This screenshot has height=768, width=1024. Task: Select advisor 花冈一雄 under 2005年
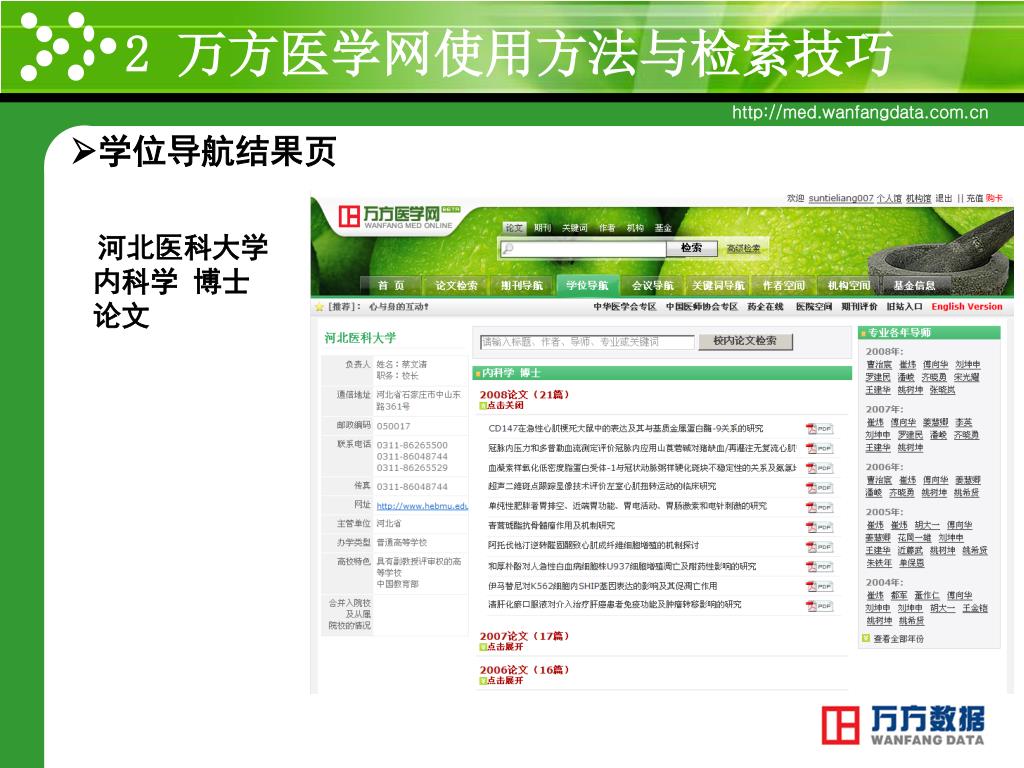tap(914, 537)
